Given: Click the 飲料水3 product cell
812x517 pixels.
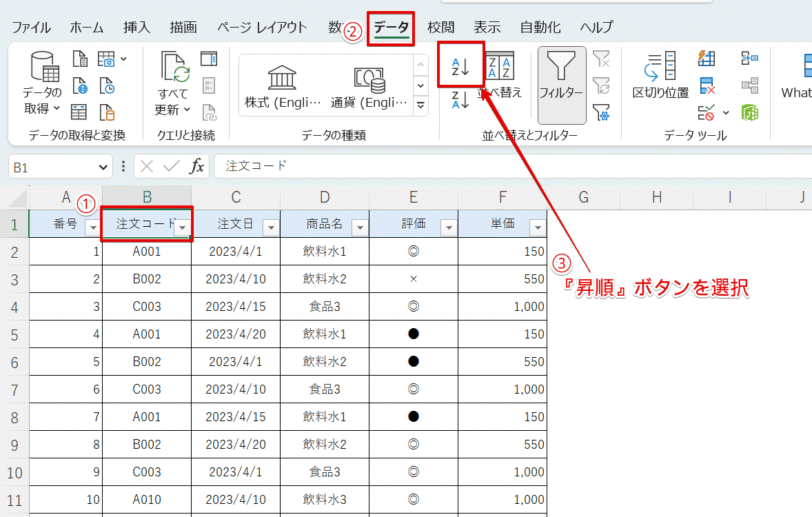Looking at the screenshot, I should [x=325, y=499].
